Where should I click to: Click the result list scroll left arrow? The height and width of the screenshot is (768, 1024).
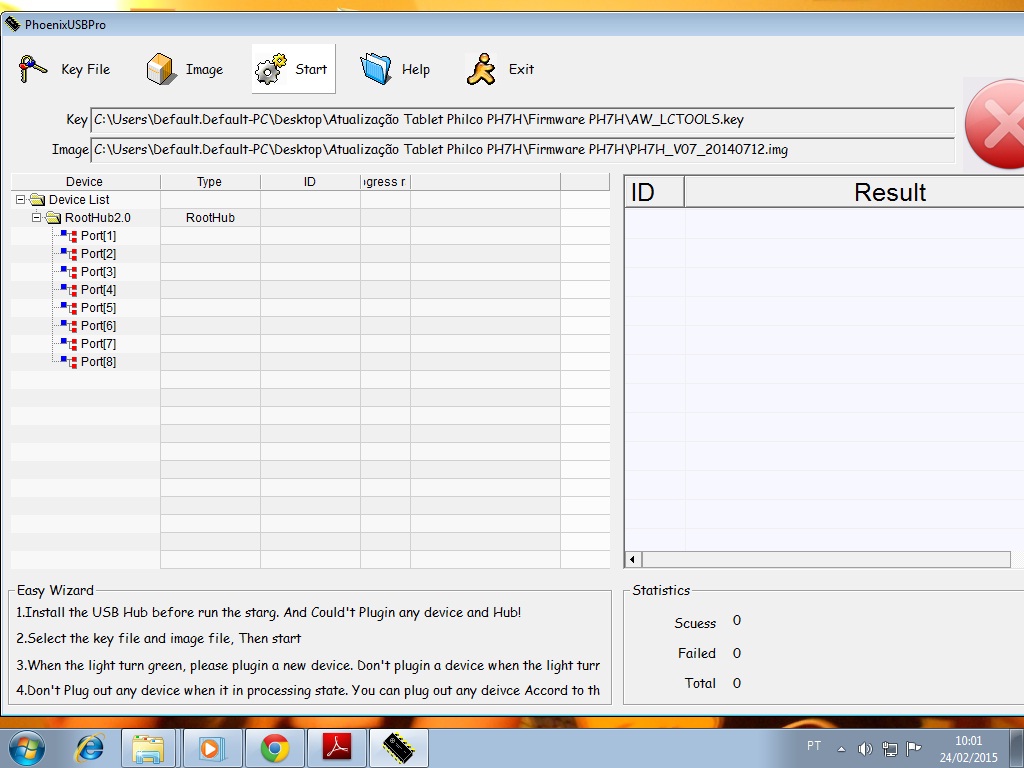point(632,559)
